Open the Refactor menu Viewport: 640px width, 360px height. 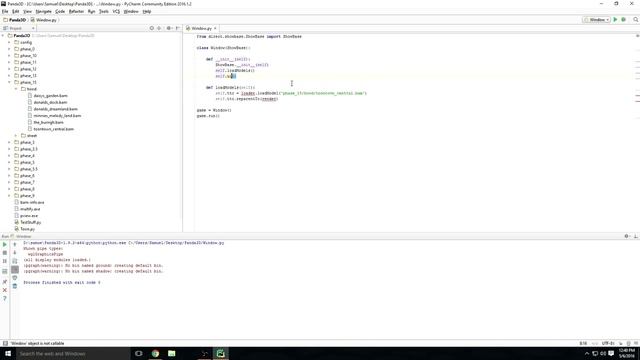click(x=76, y=11)
